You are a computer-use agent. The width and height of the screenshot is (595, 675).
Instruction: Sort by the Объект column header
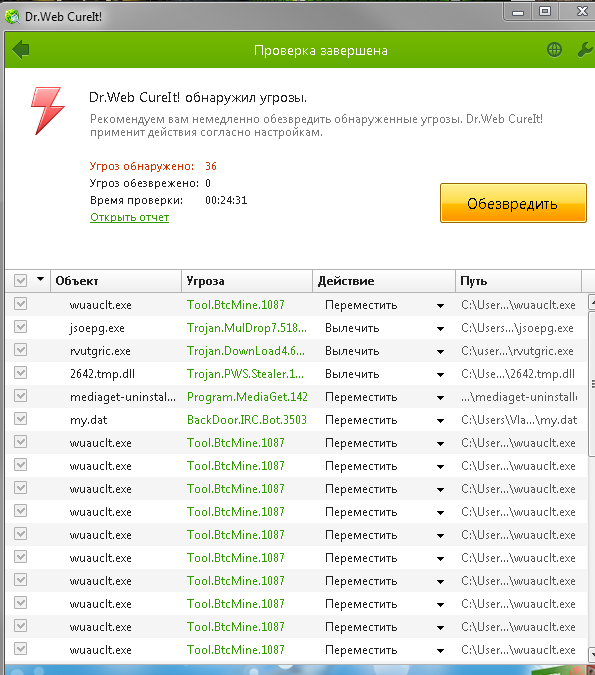click(x=116, y=281)
